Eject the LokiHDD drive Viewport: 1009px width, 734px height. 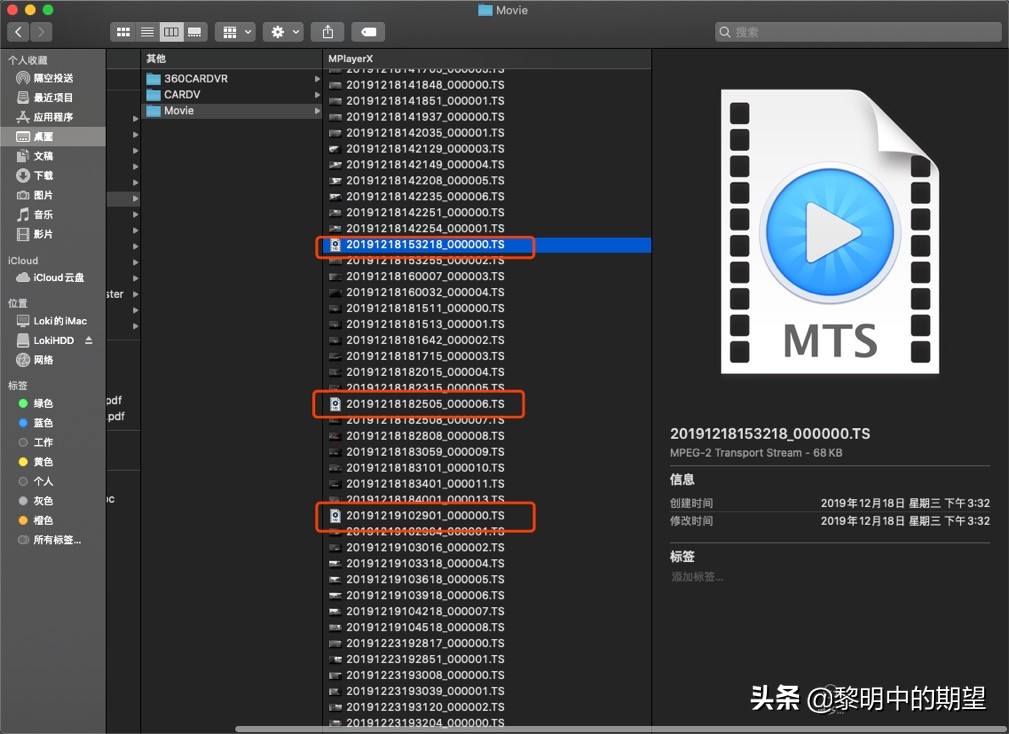88,341
